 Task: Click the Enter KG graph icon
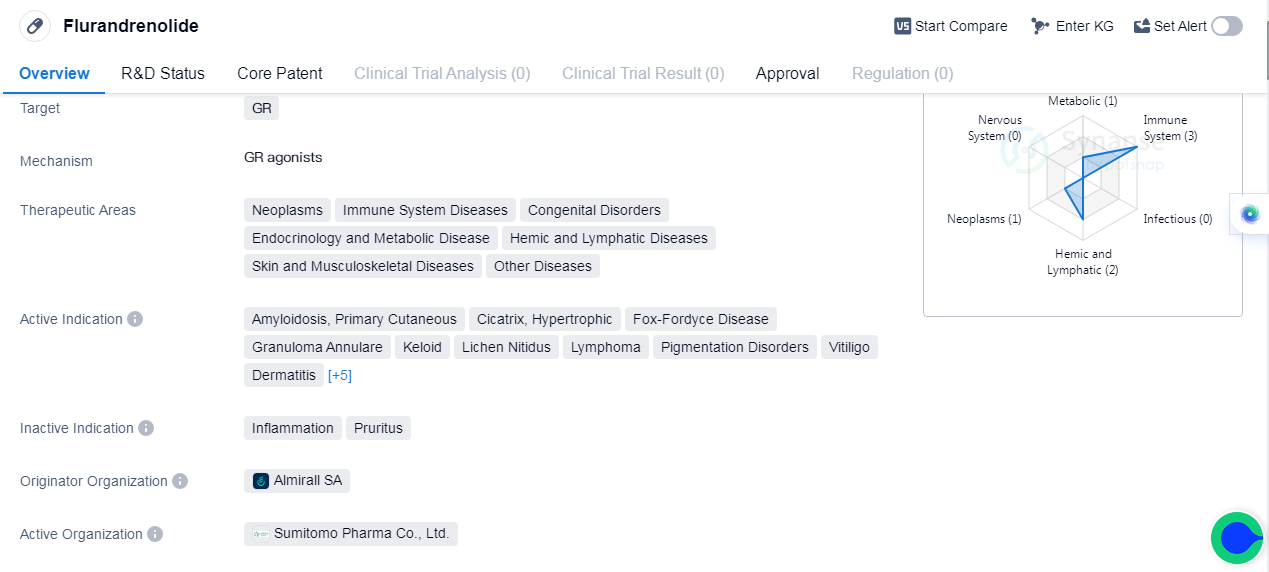coord(1041,26)
